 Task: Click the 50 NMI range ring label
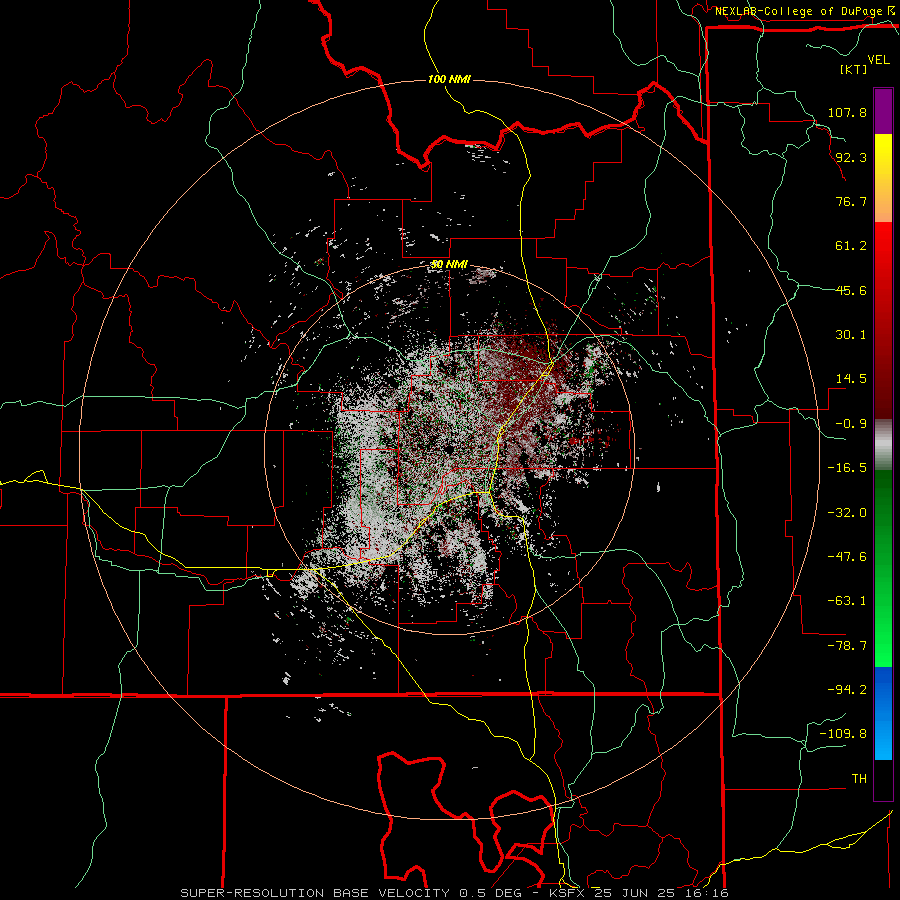pyautogui.click(x=449, y=265)
